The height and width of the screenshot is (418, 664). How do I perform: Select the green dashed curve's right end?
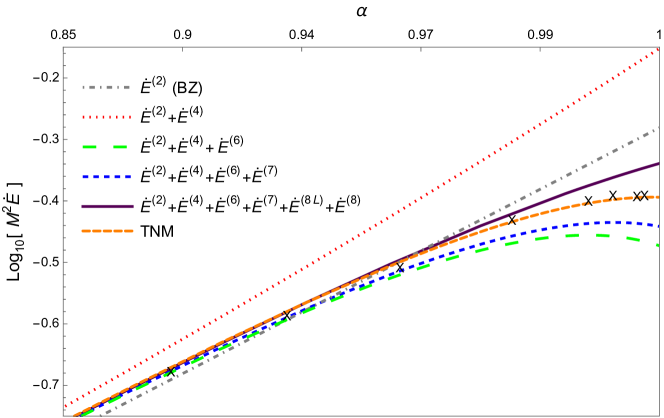pyautogui.click(x=657, y=245)
